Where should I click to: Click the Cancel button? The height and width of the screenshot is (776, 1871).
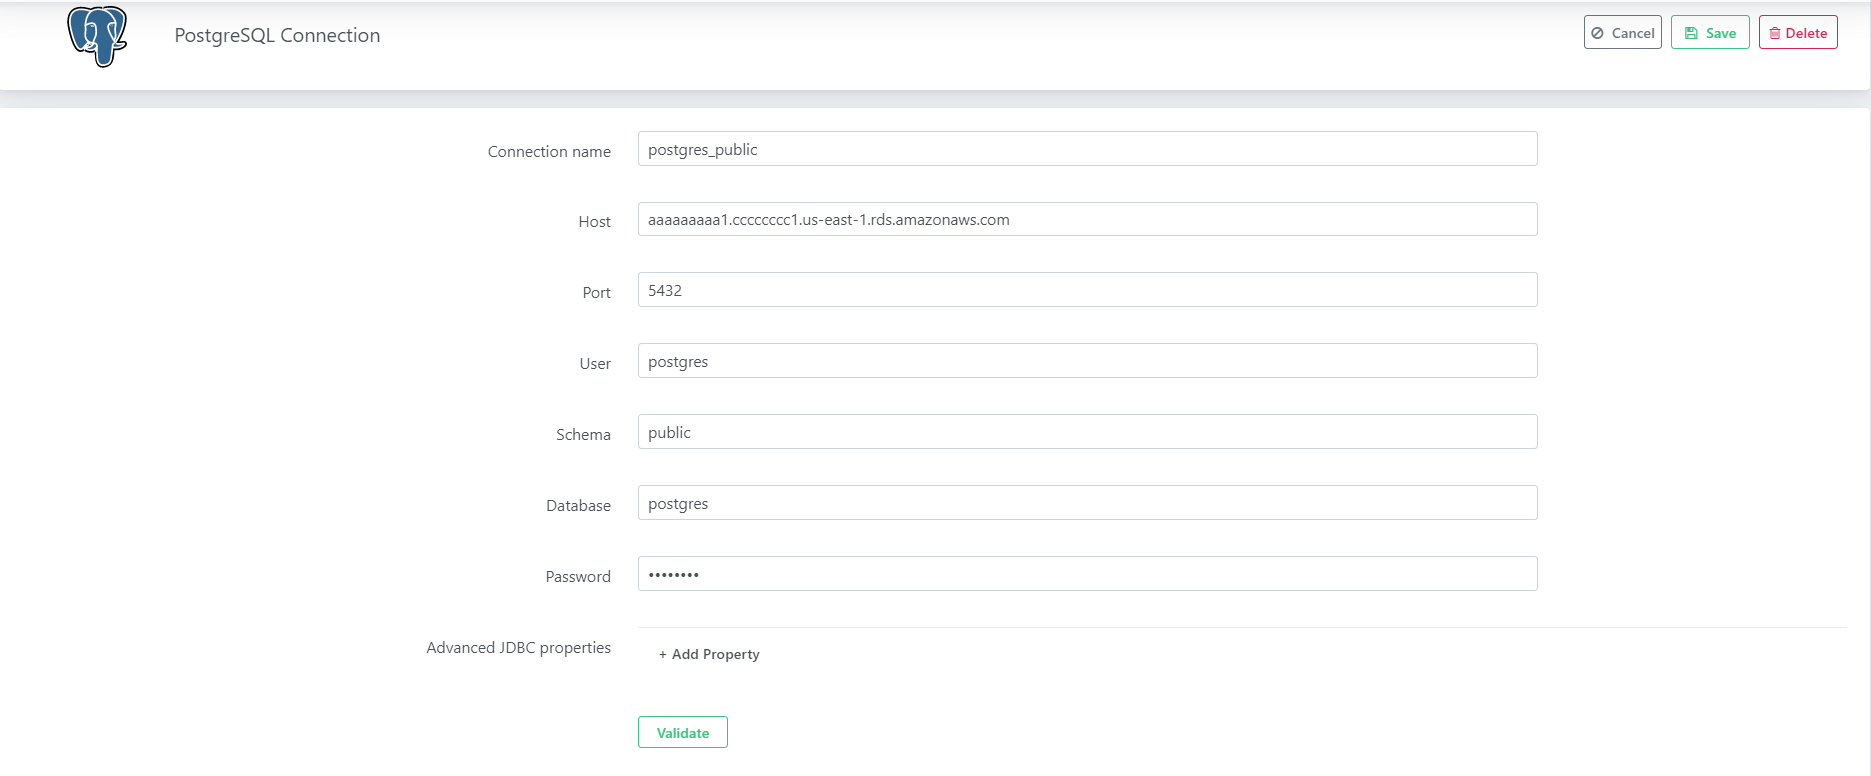1622,33
